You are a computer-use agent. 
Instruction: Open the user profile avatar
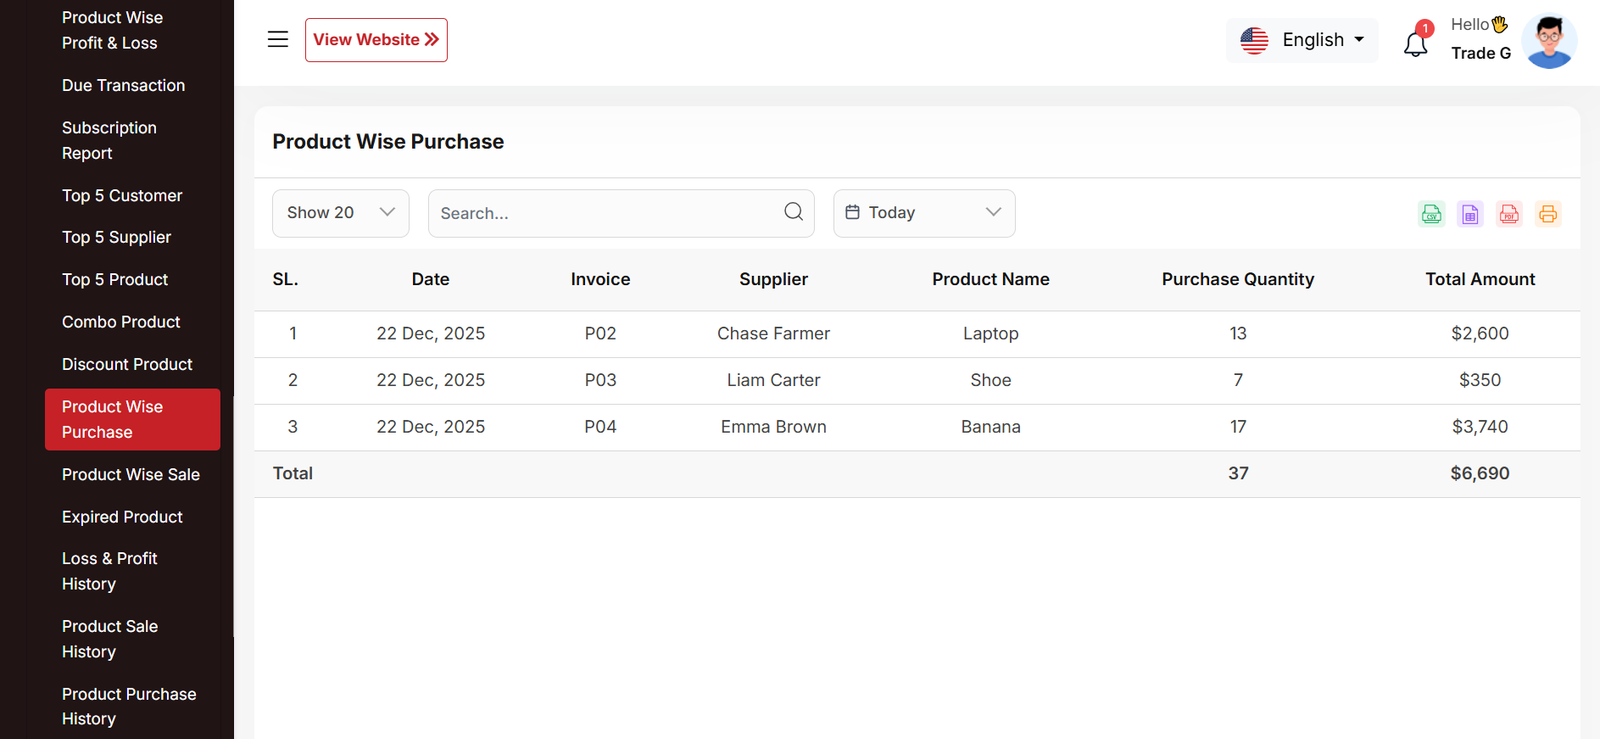1549,41
